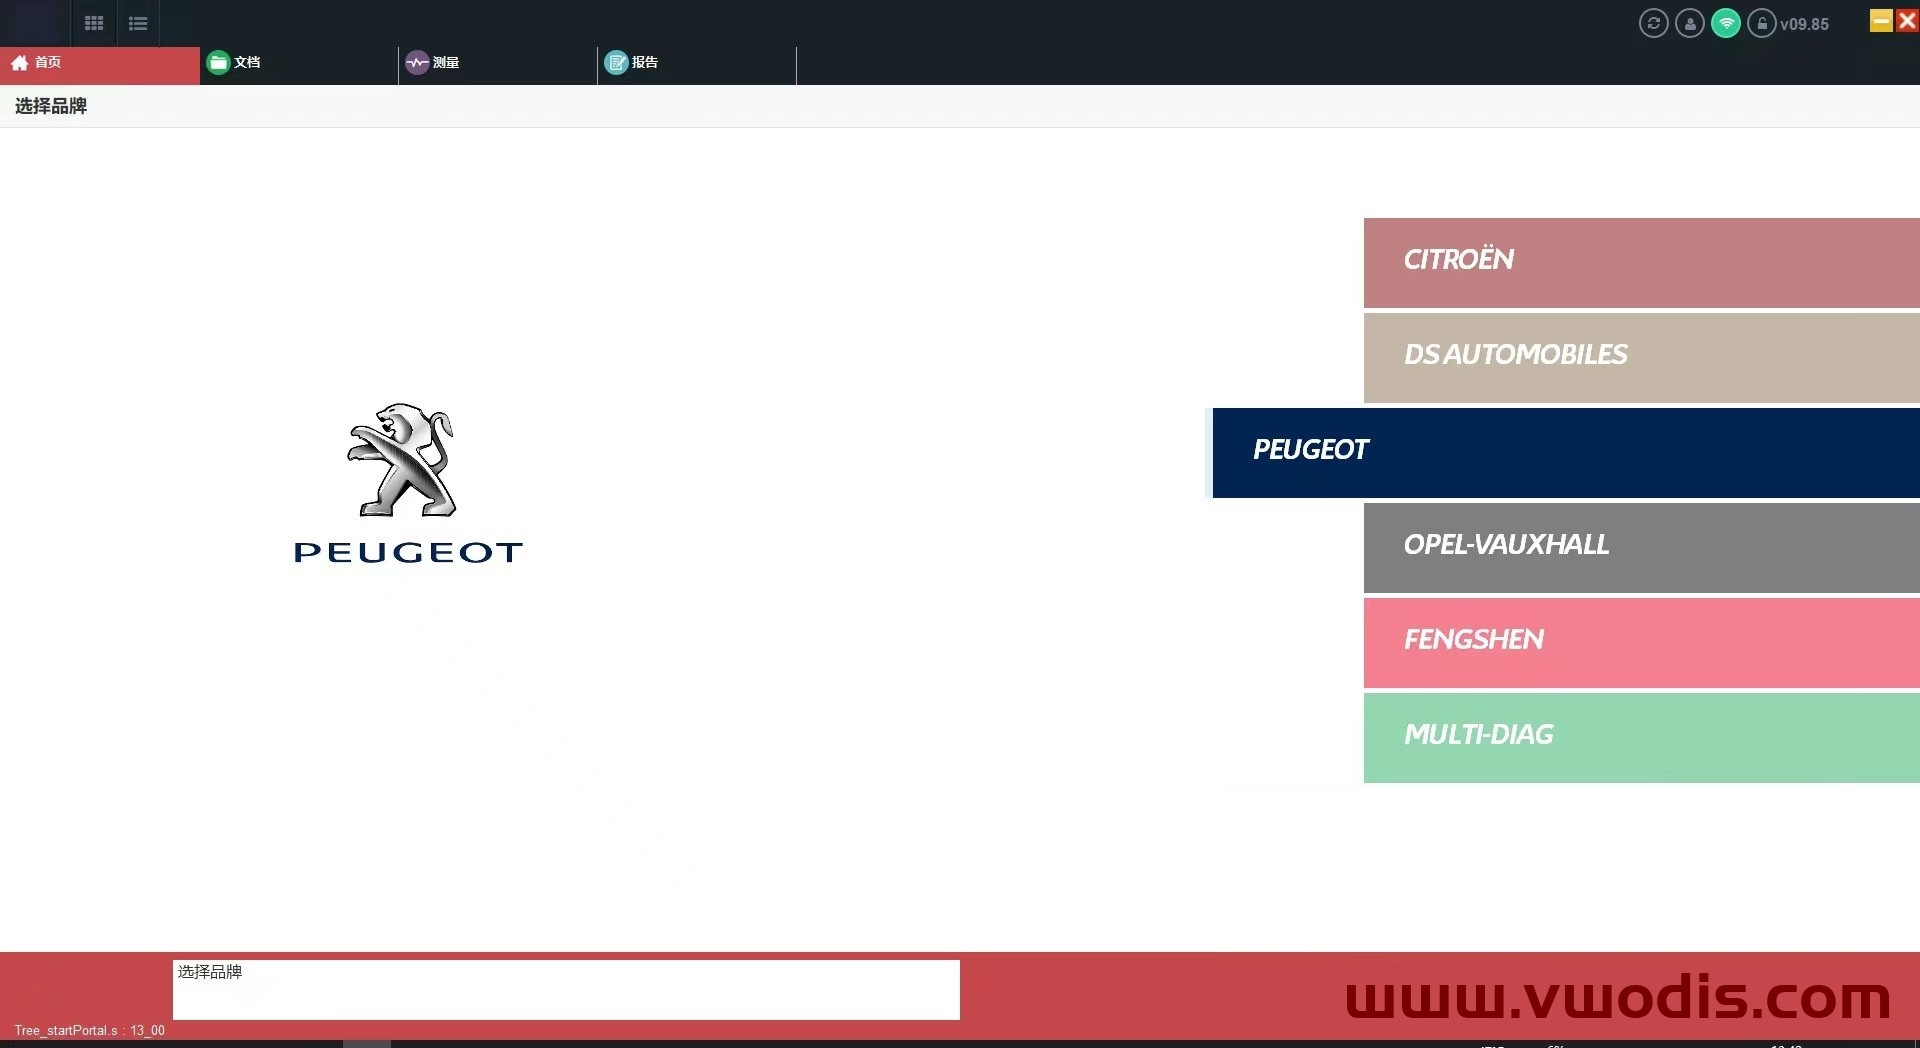Select the DS AUTOMOBILES brand
This screenshot has height=1048, width=1920.
1642,357
